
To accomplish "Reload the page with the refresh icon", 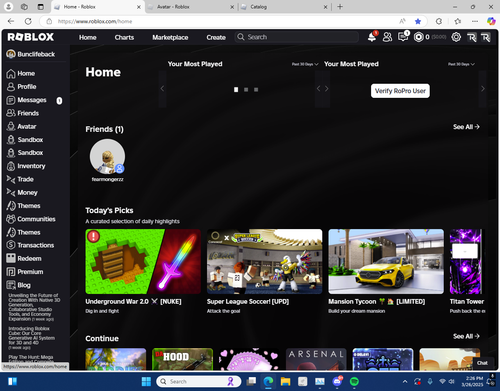I will pos(28,21).
